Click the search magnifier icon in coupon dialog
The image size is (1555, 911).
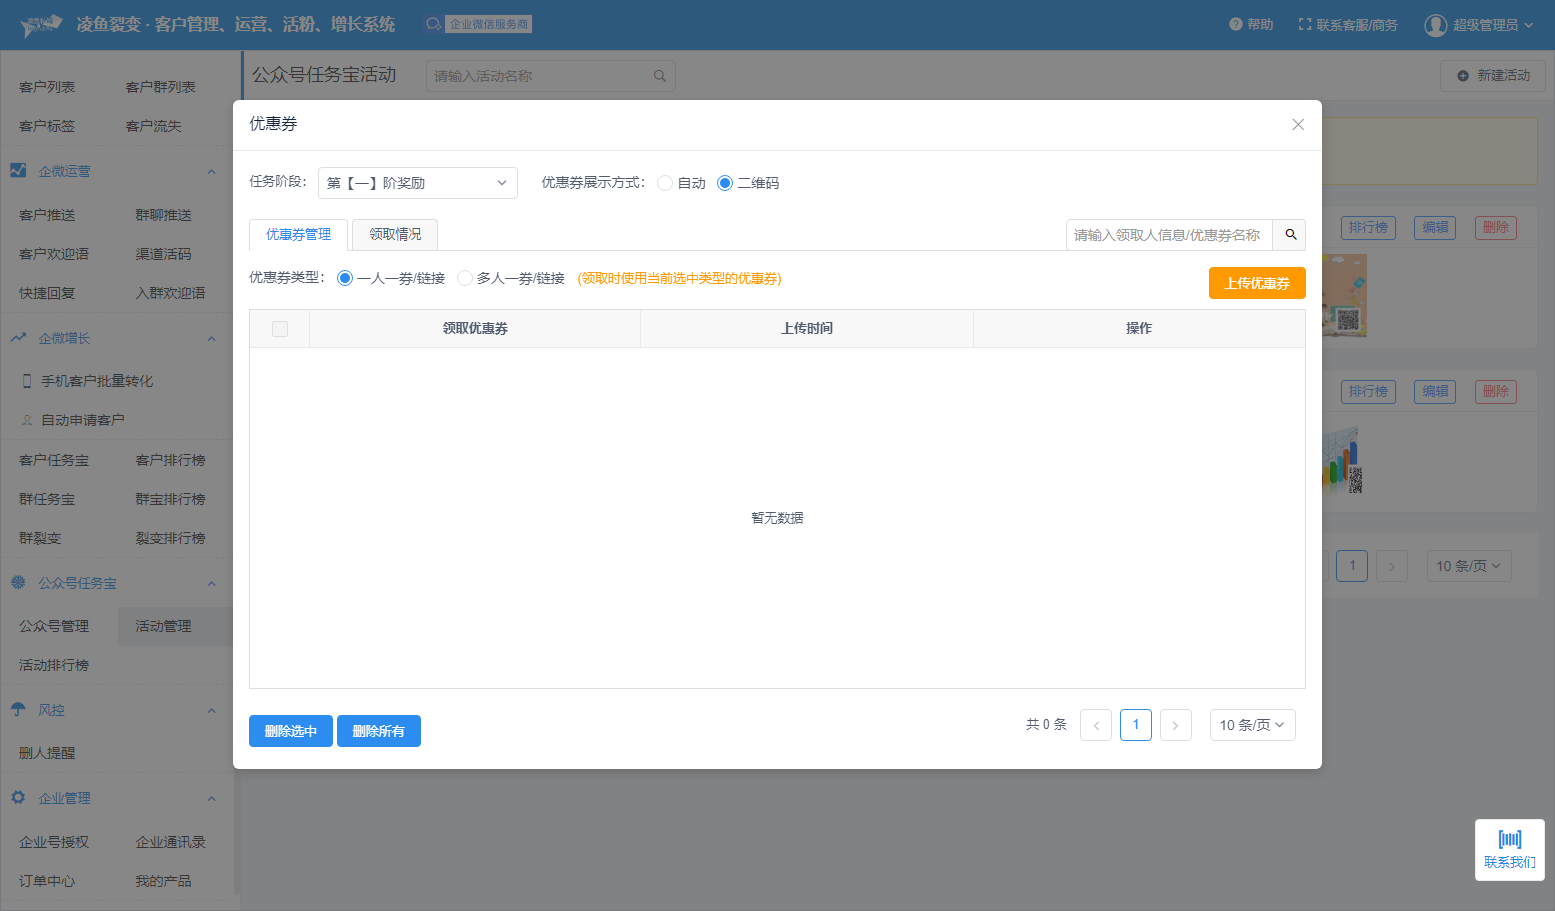click(x=1290, y=235)
